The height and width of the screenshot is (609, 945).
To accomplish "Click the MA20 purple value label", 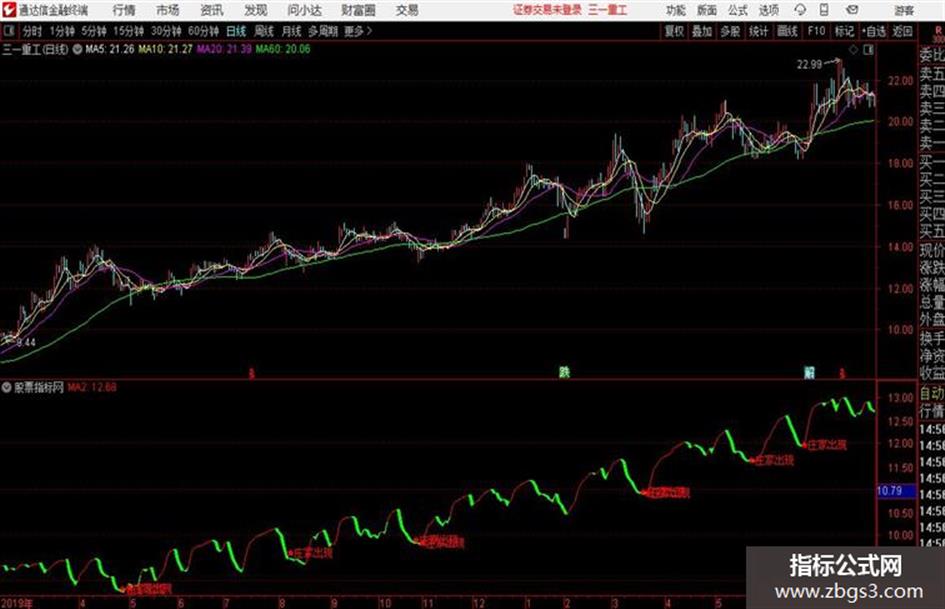I will [224, 49].
